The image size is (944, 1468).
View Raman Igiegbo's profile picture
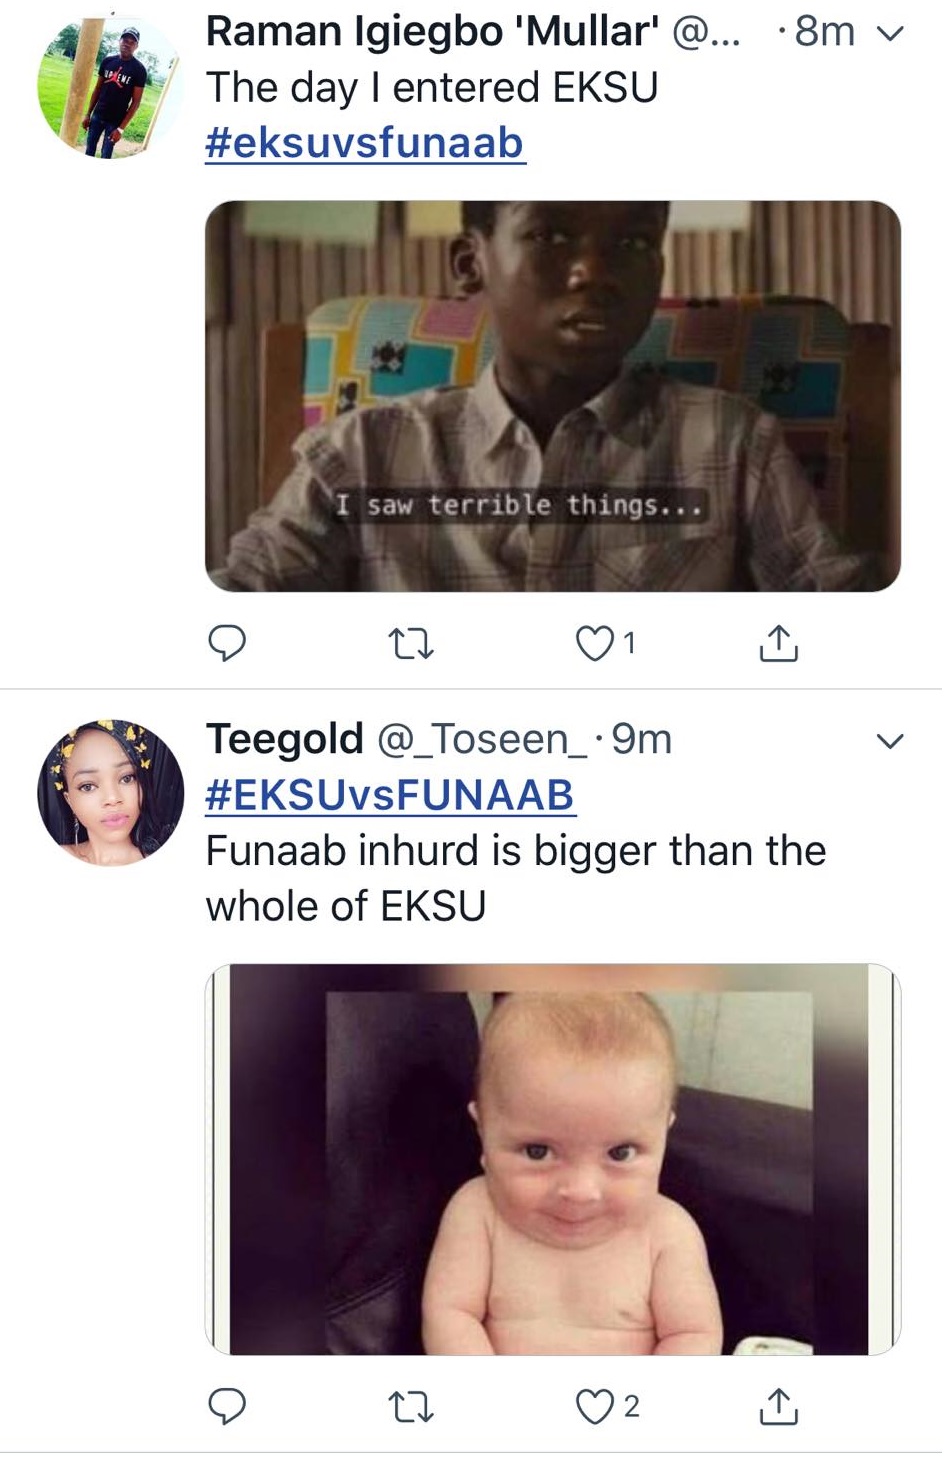tap(109, 86)
